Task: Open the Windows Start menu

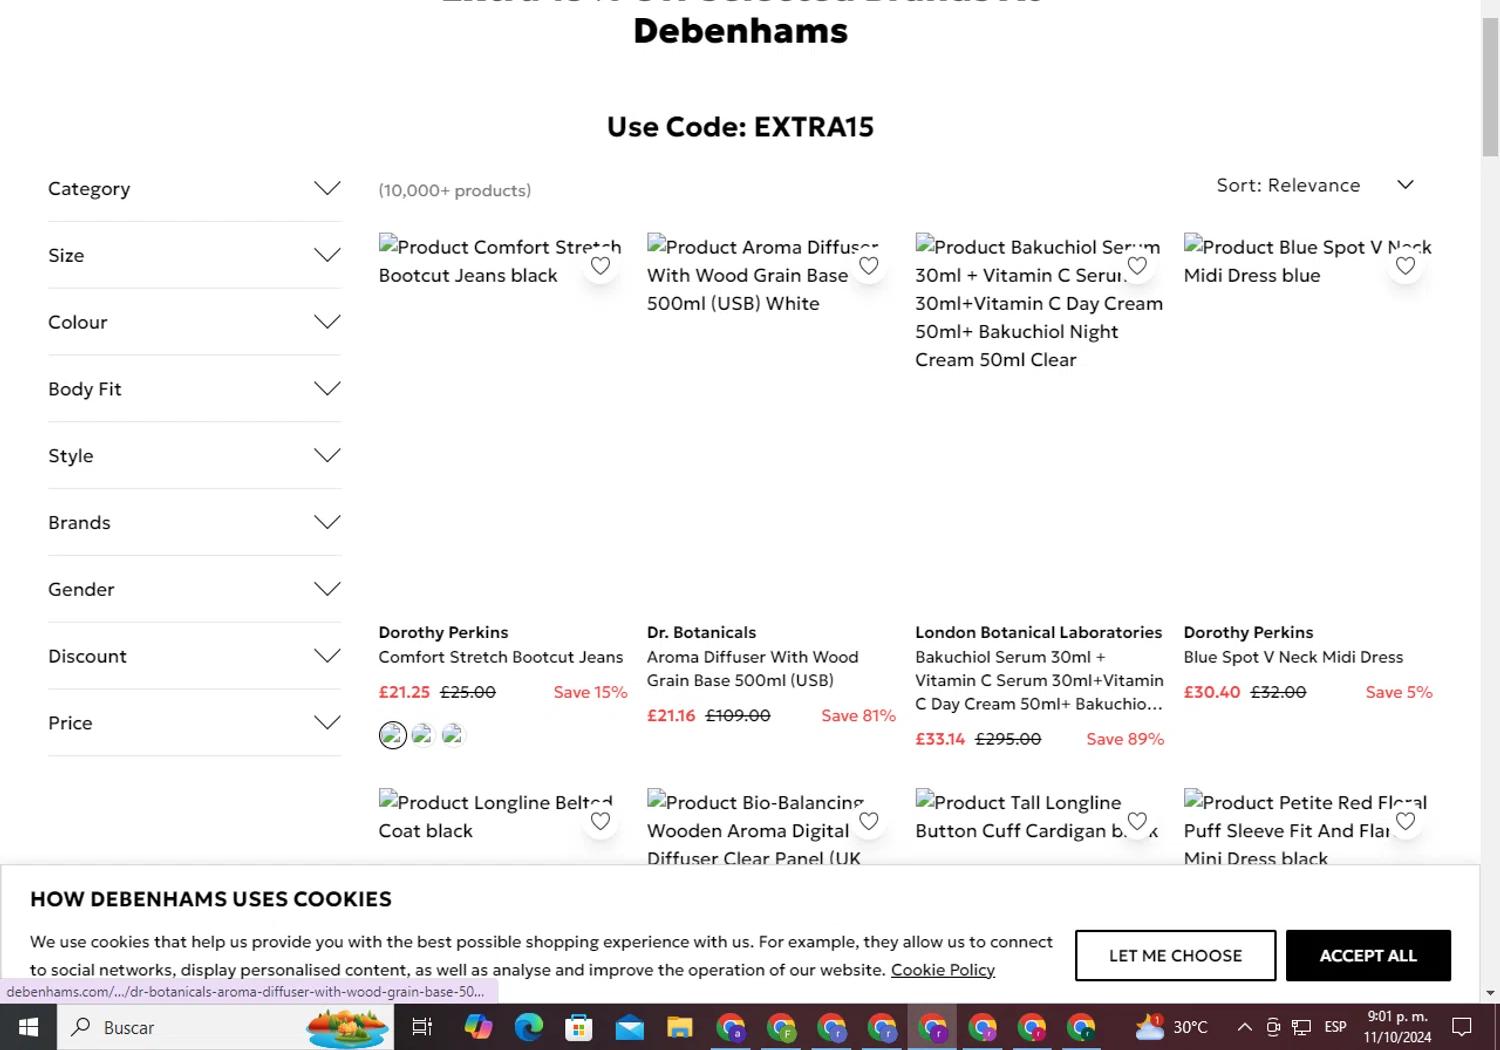Action: (28, 1027)
